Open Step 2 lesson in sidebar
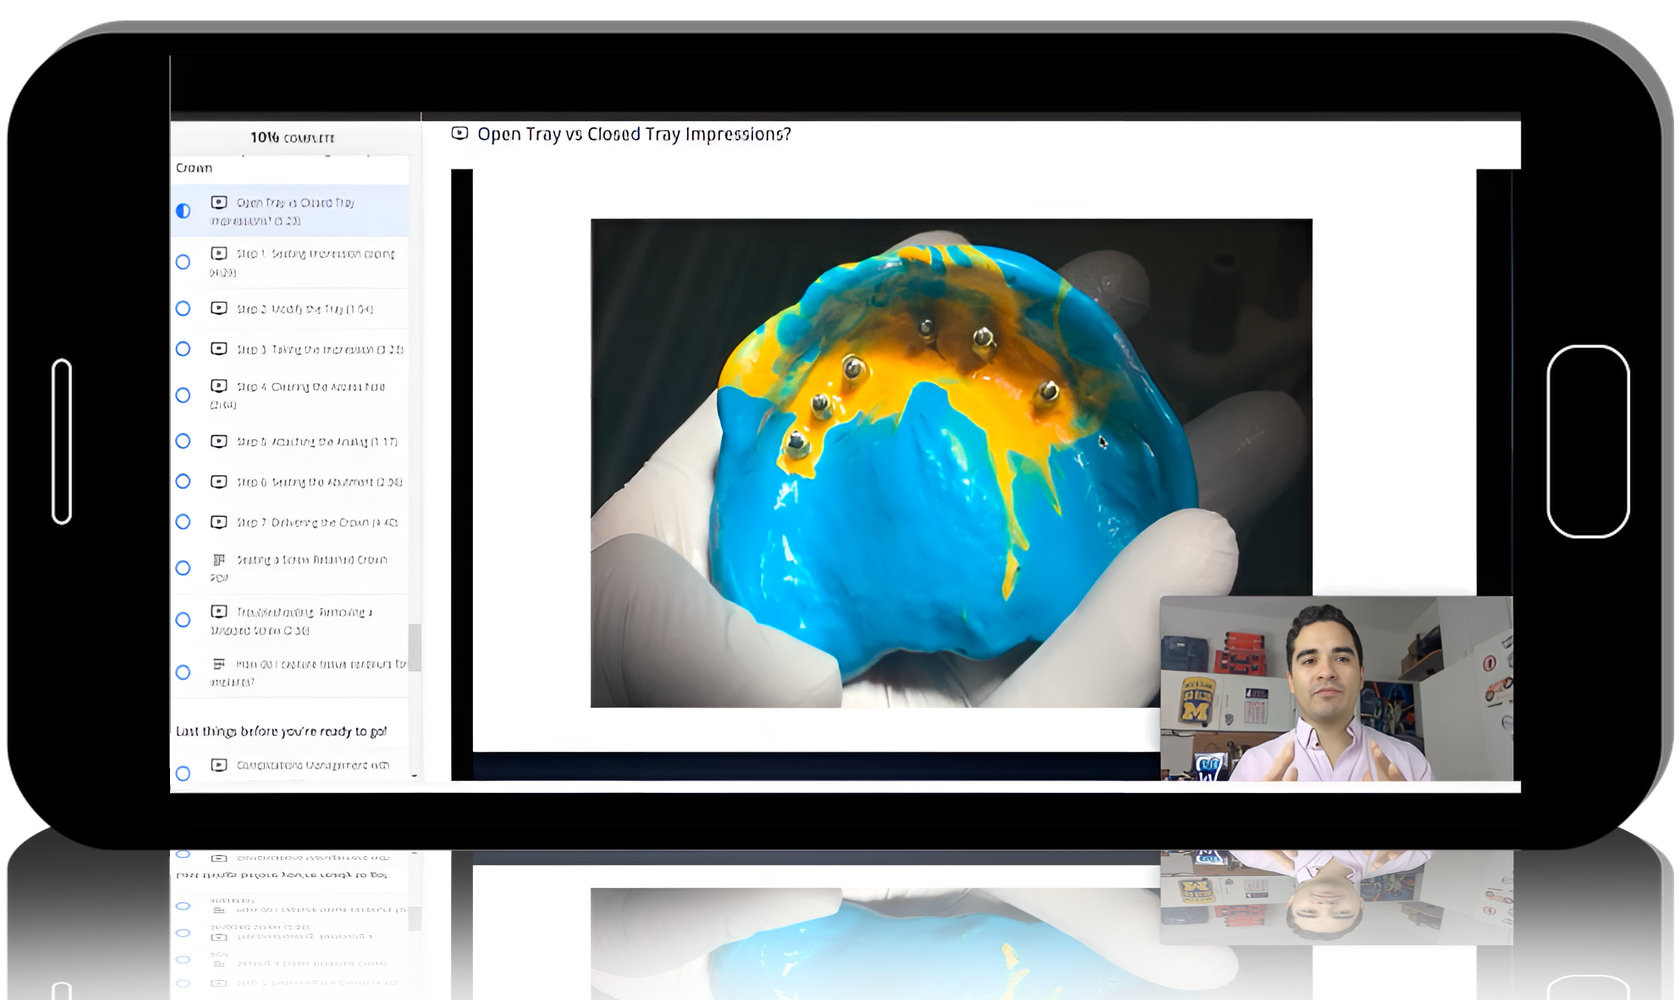This screenshot has height=1000, width=1680. coord(304,309)
